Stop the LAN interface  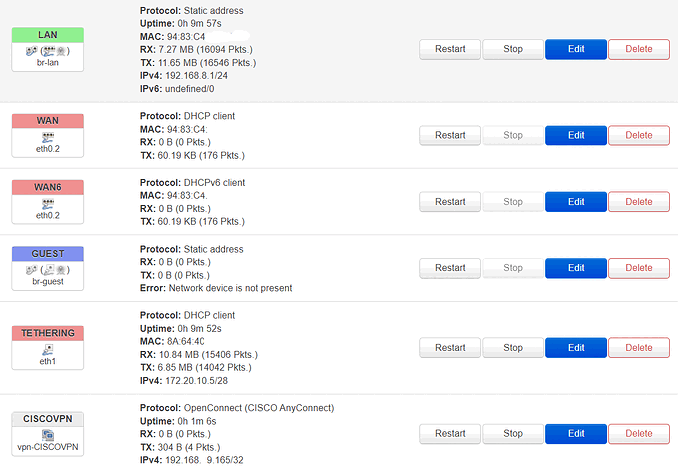tap(513, 49)
